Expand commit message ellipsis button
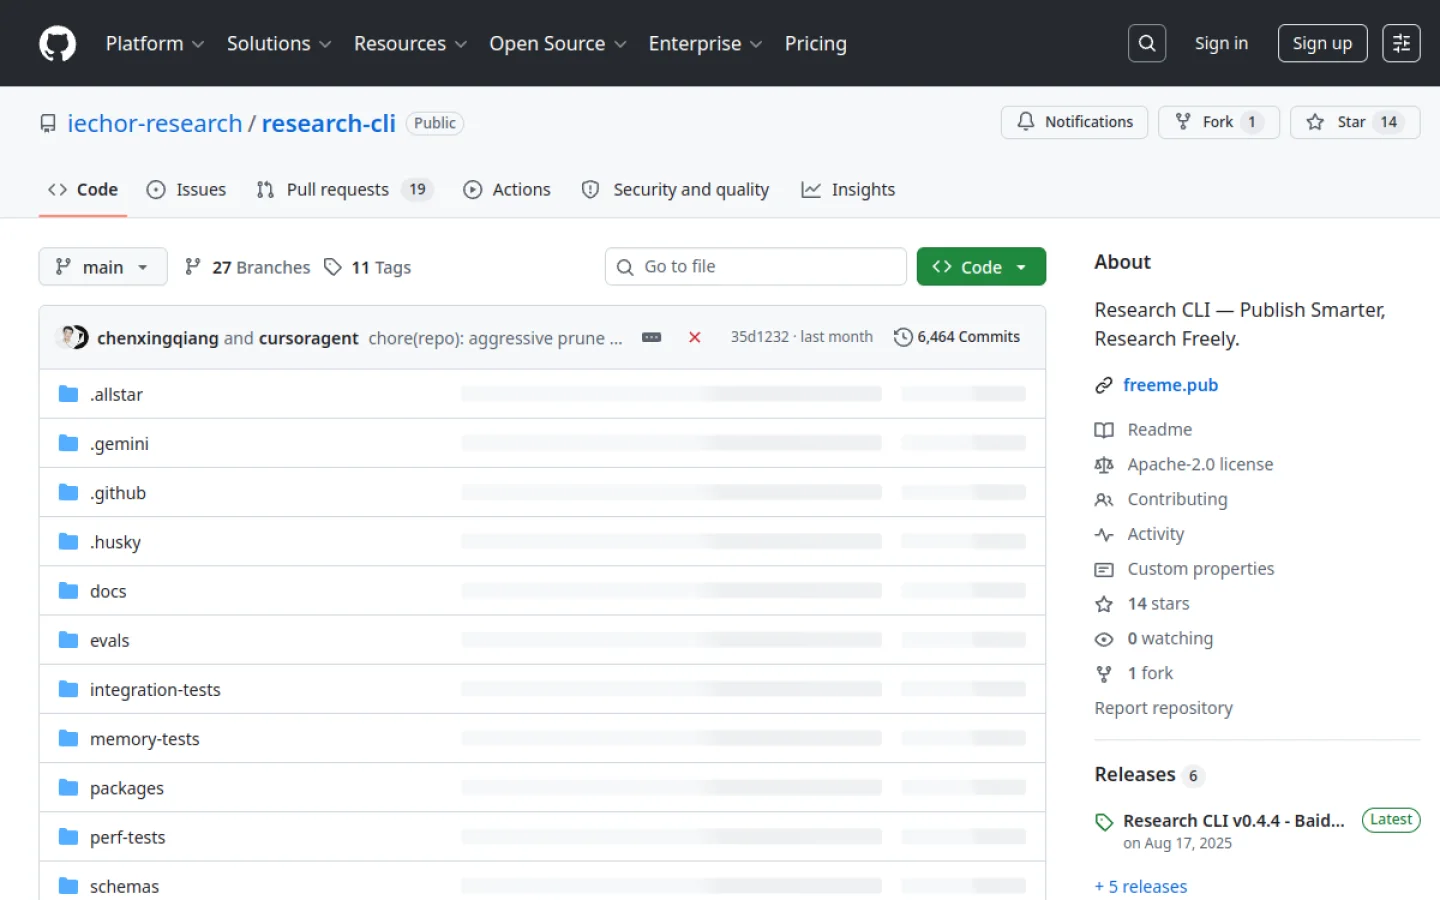Viewport: 1440px width, 900px height. click(651, 338)
